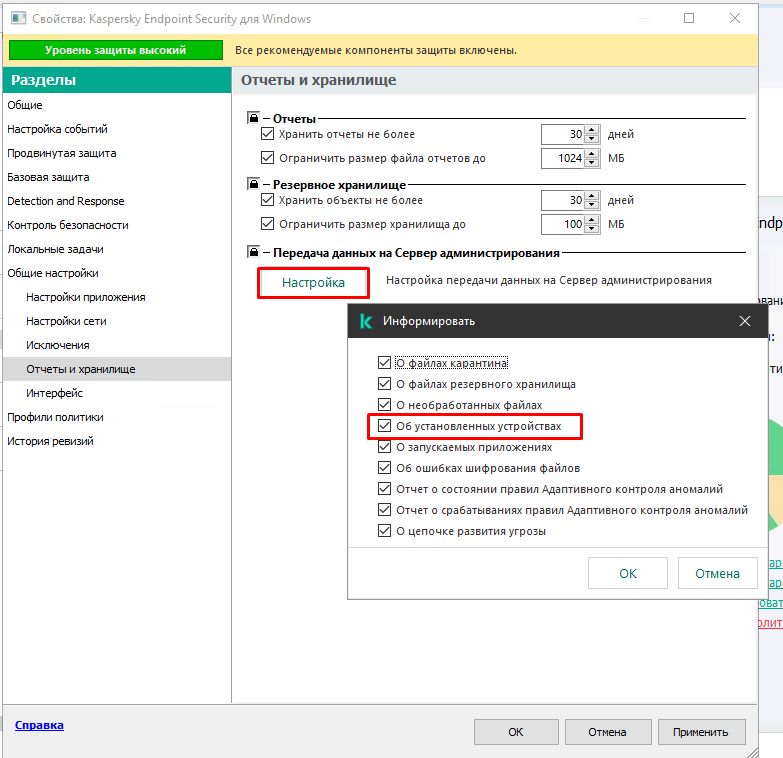The image size is (783, 758).
Task: Click Отмена in Информировать dialog
Action: [x=718, y=573]
